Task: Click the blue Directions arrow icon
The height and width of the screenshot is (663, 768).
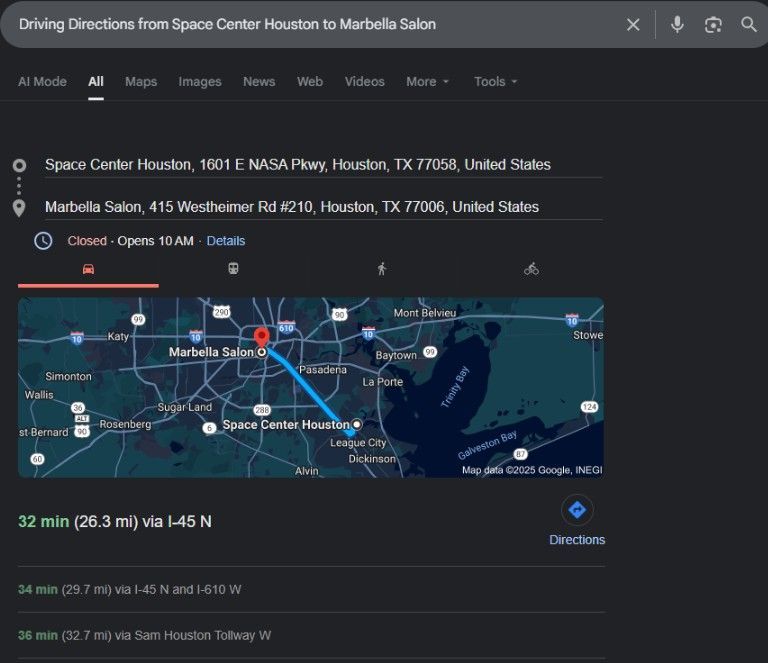Action: (577, 510)
